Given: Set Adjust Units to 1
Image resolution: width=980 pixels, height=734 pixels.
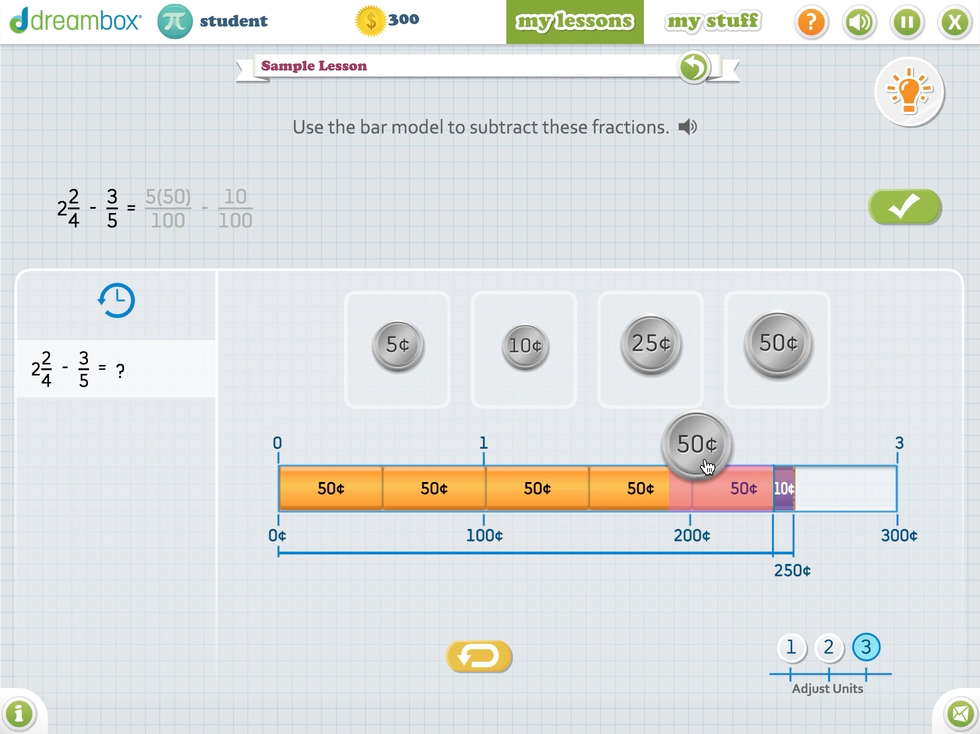Looking at the screenshot, I should click(791, 648).
